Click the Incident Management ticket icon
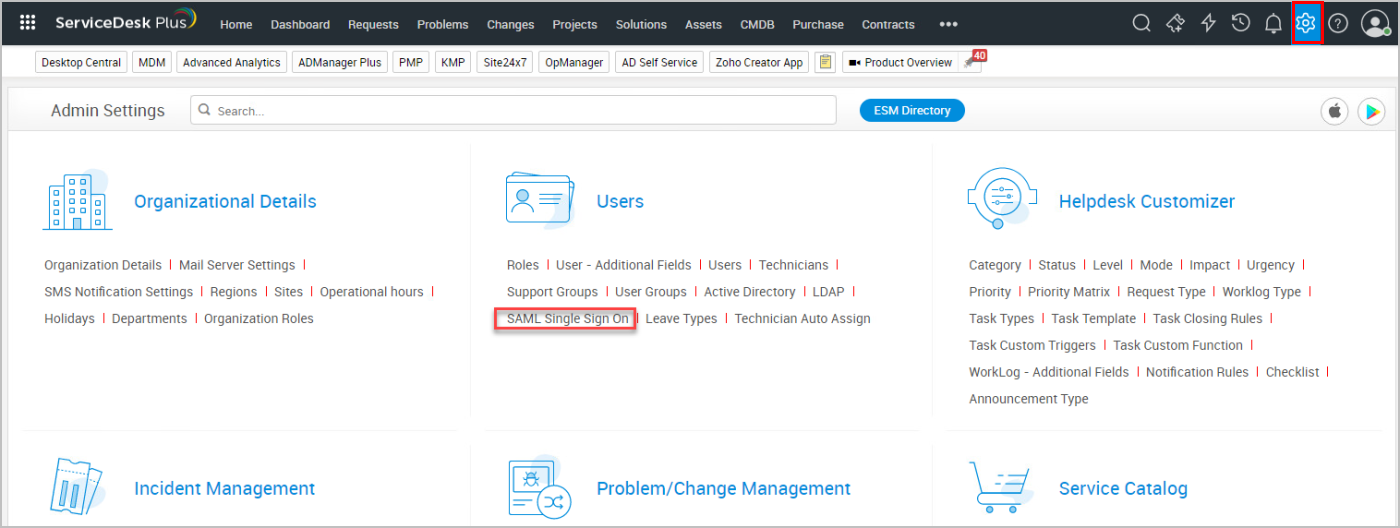1400x528 pixels. tap(77, 486)
